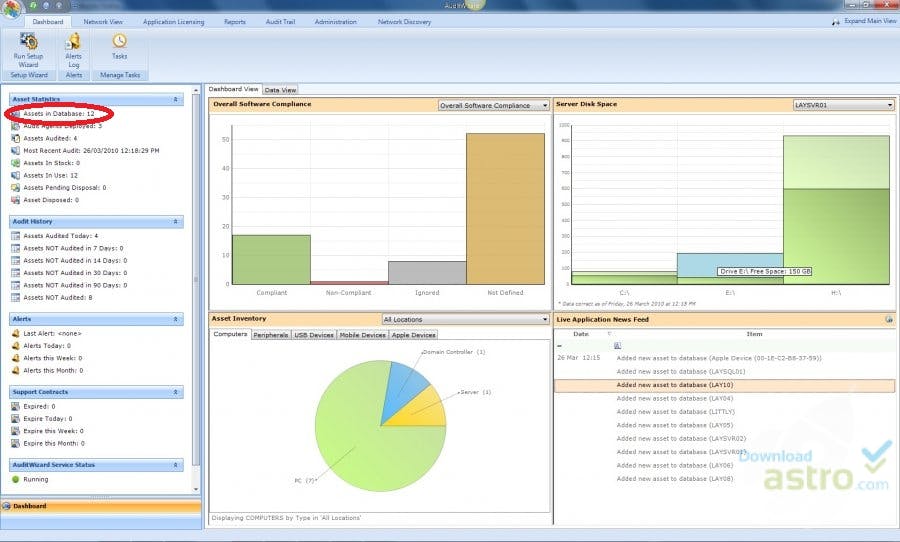
Task: Collapse the Support Contracts panel
Action: (x=175, y=392)
